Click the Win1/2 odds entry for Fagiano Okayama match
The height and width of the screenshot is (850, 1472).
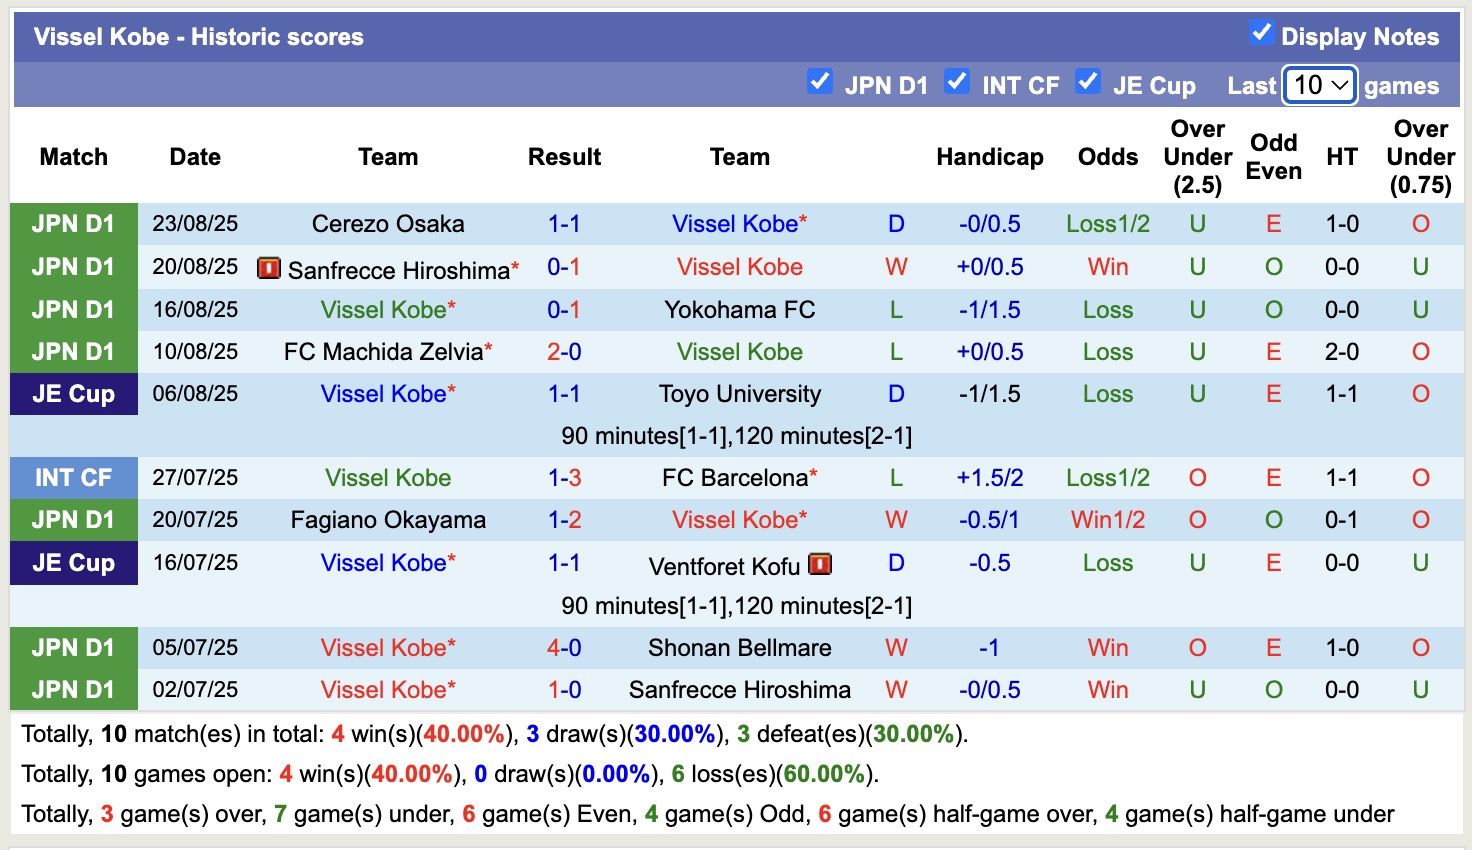1107,520
